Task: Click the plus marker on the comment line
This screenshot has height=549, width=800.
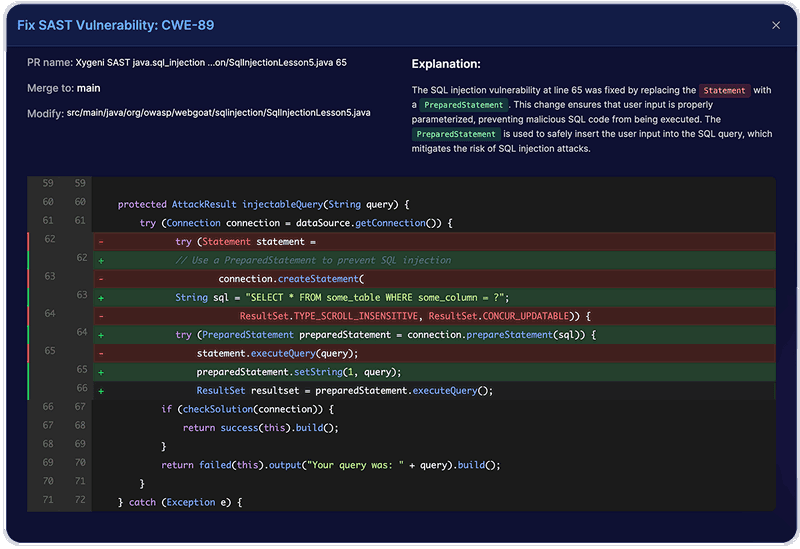Action: tap(101, 260)
